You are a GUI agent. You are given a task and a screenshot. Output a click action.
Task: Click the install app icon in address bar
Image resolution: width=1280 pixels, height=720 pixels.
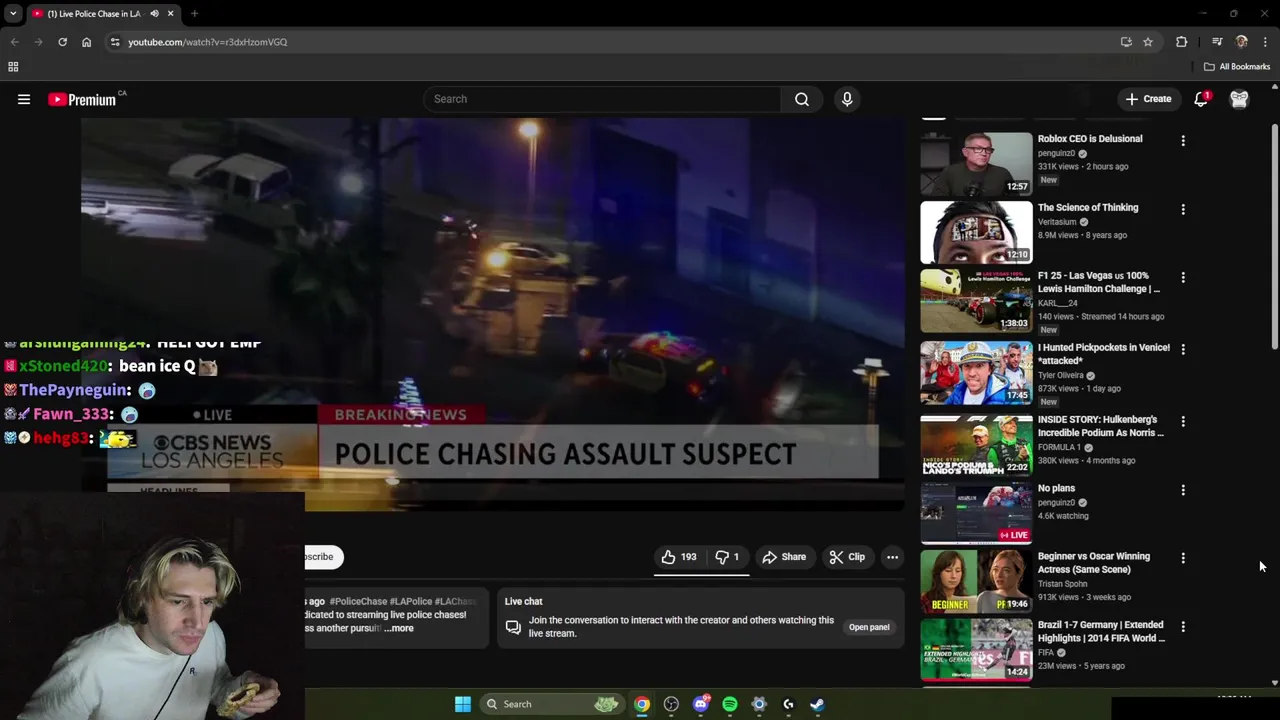click(x=1126, y=42)
